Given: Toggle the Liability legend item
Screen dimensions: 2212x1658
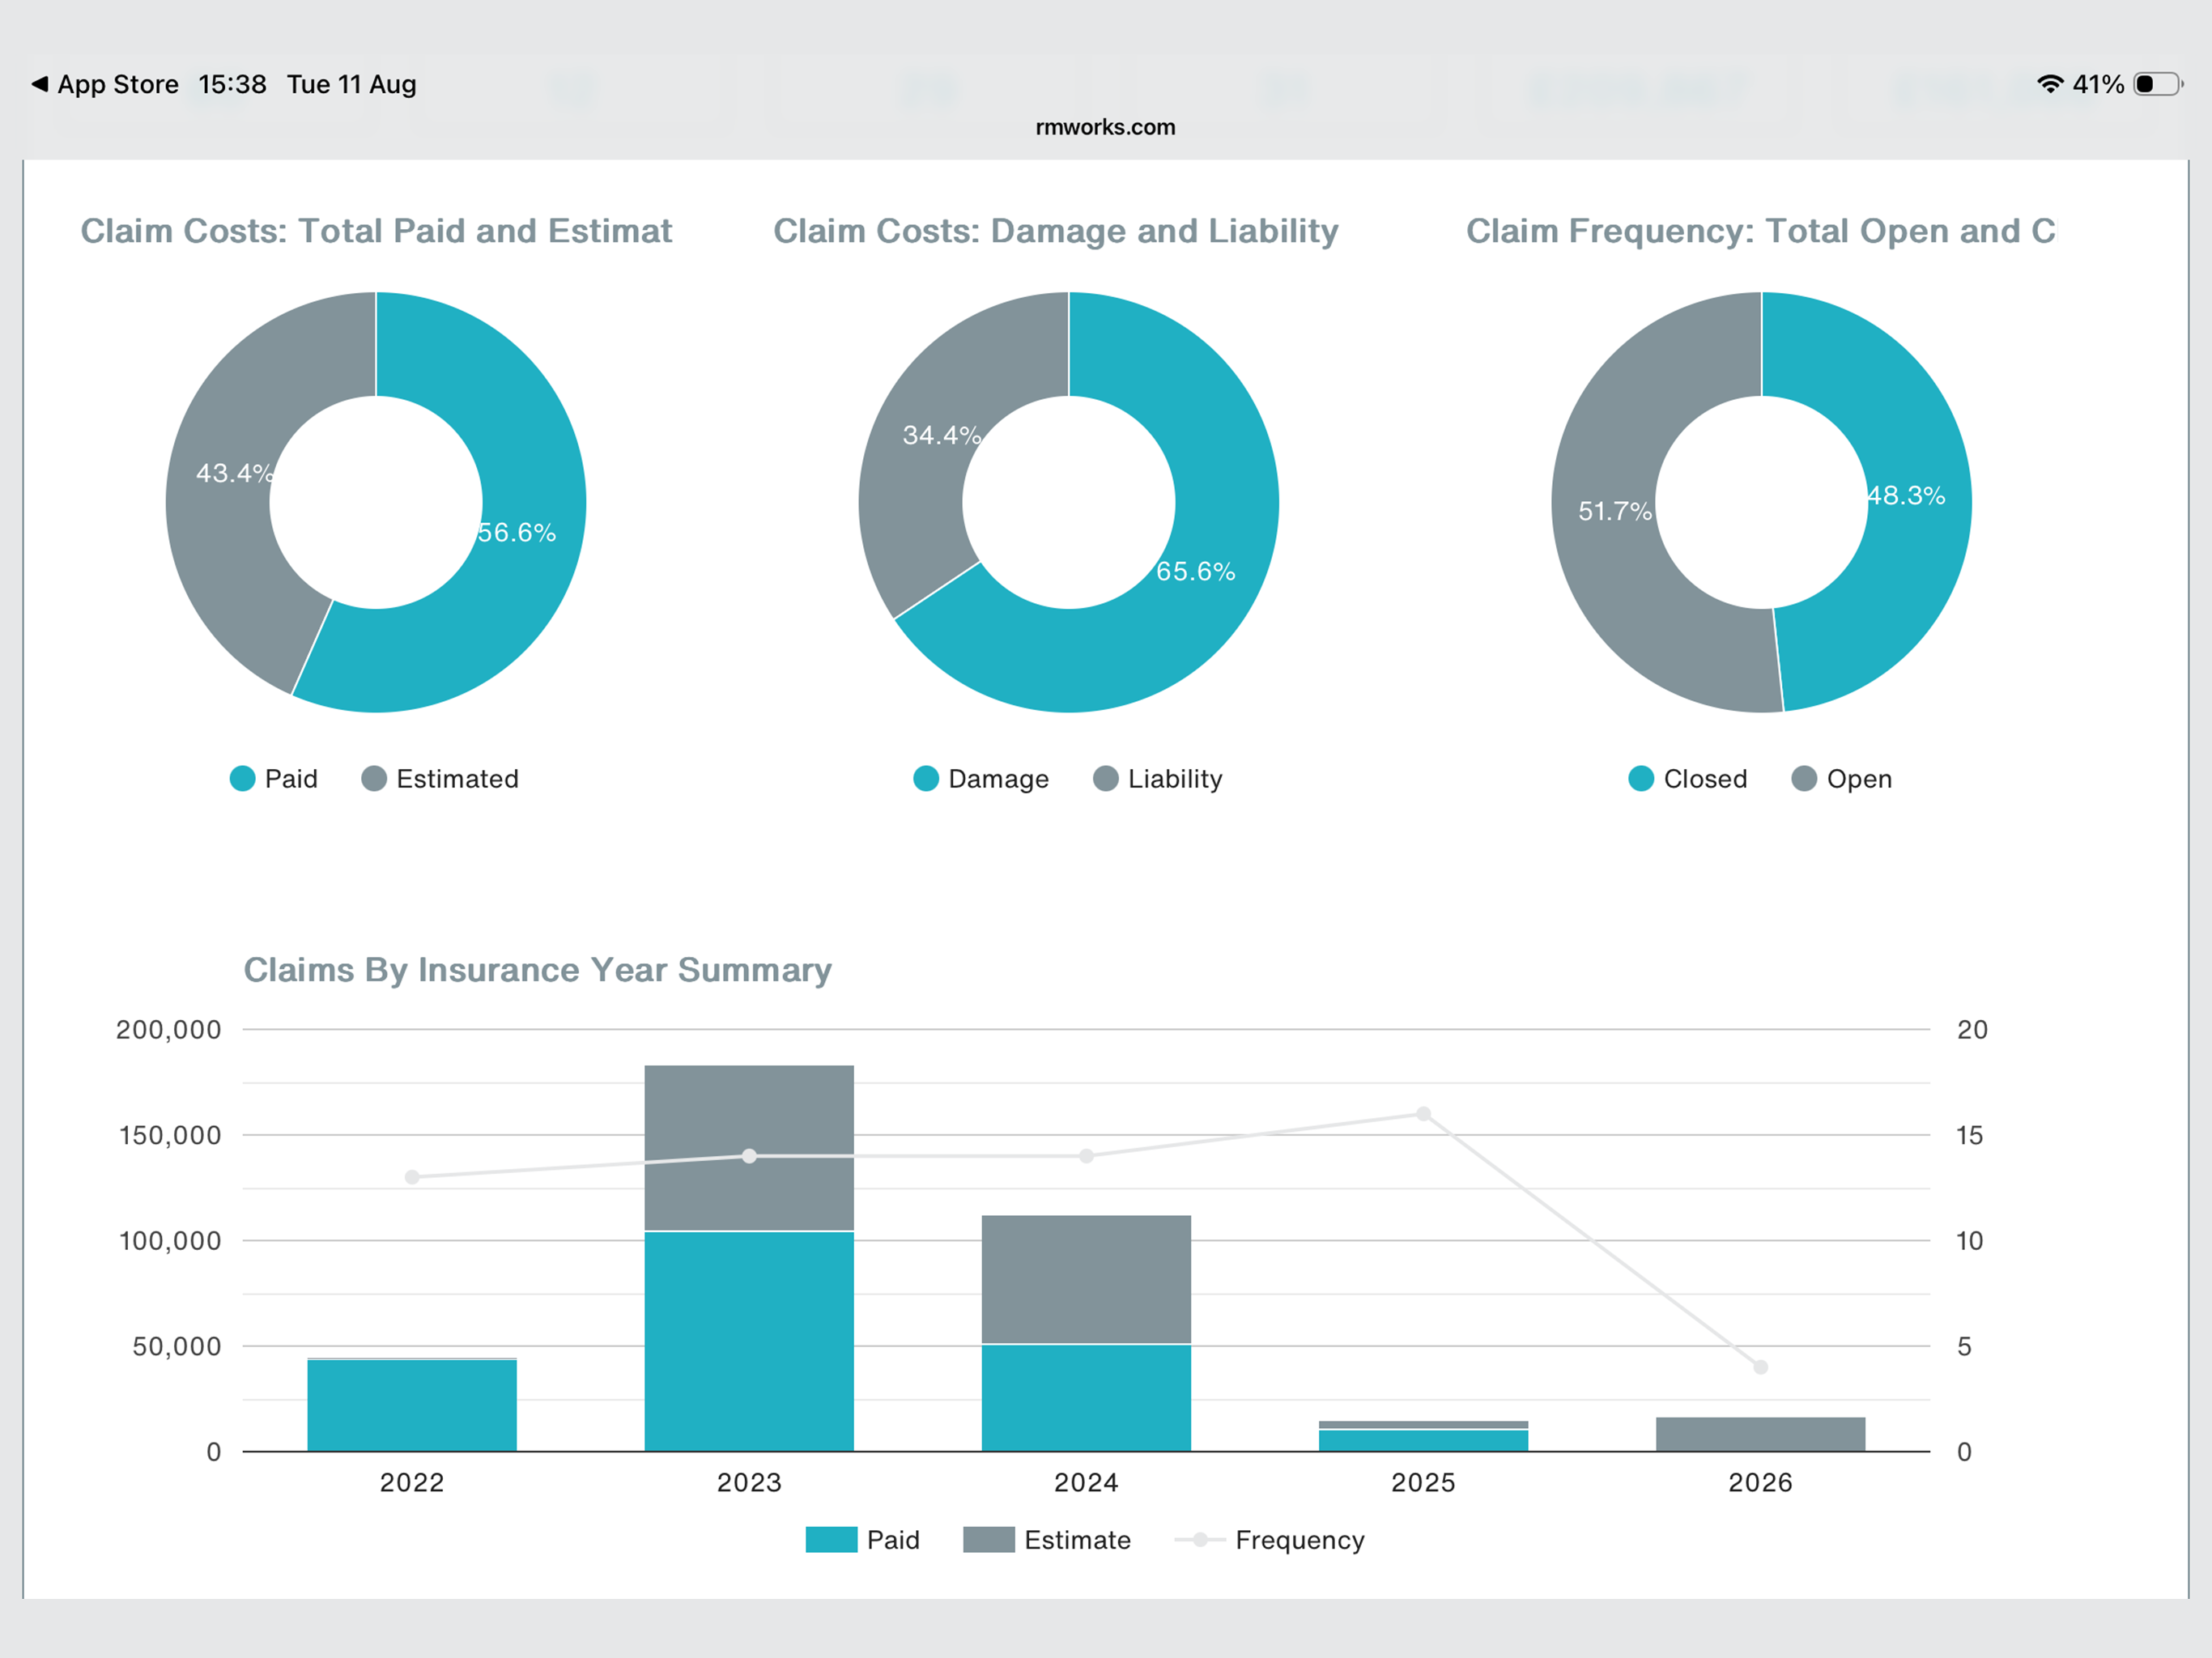Looking at the screenshot, I should tap(1158, 779).
